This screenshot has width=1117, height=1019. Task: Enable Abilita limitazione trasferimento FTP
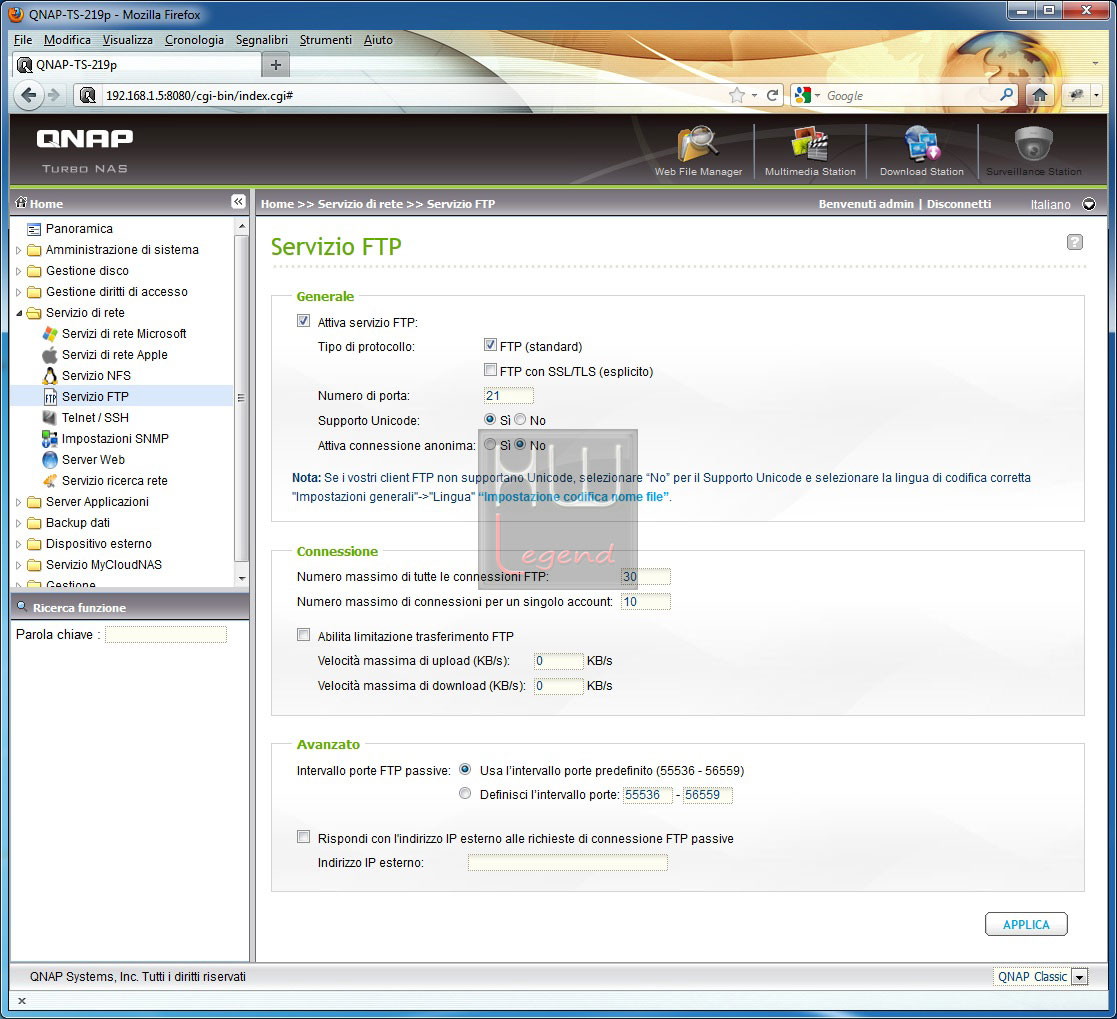click(x=303, y=635)
